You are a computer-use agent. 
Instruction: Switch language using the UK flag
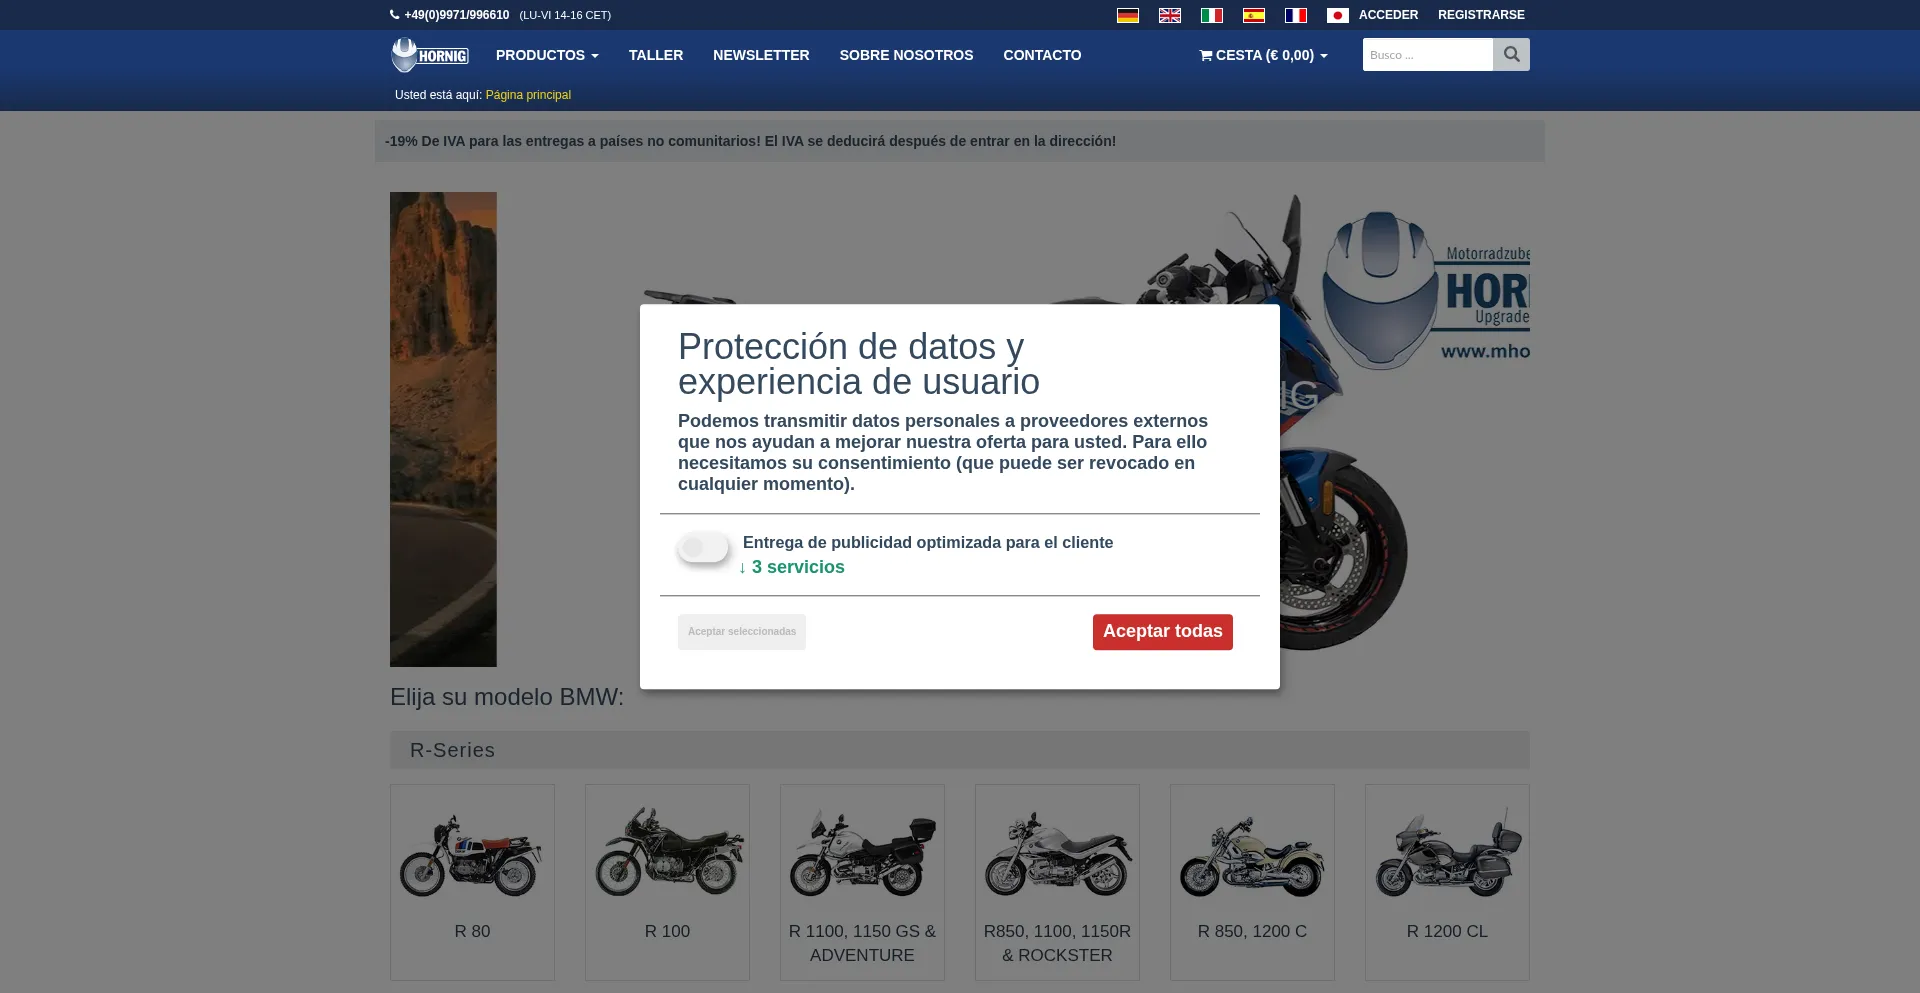click(1169, 15)
